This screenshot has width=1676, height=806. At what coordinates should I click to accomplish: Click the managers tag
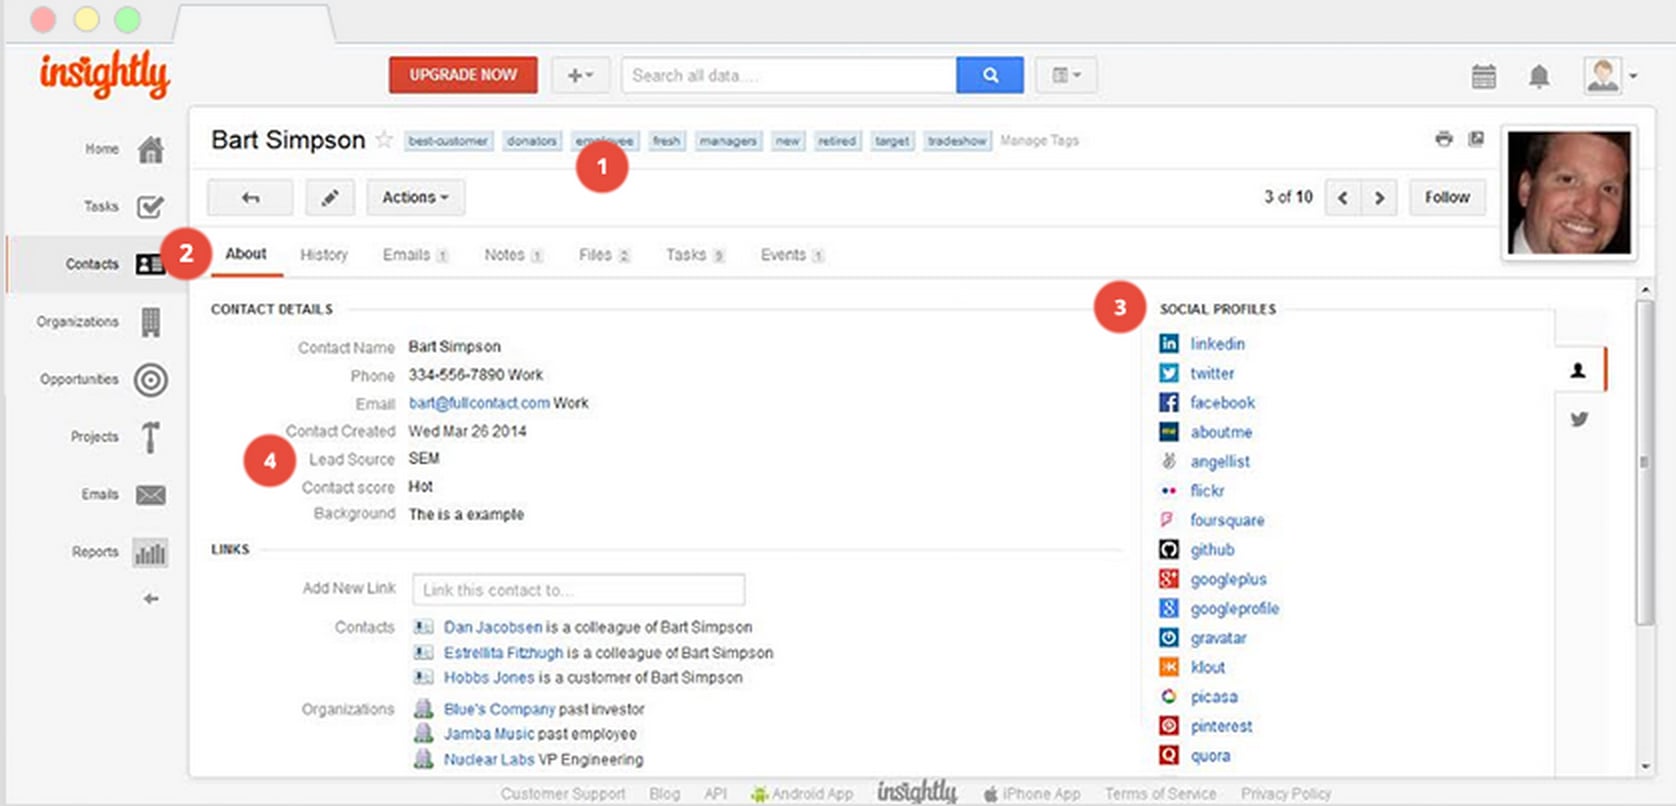(728, 141)
